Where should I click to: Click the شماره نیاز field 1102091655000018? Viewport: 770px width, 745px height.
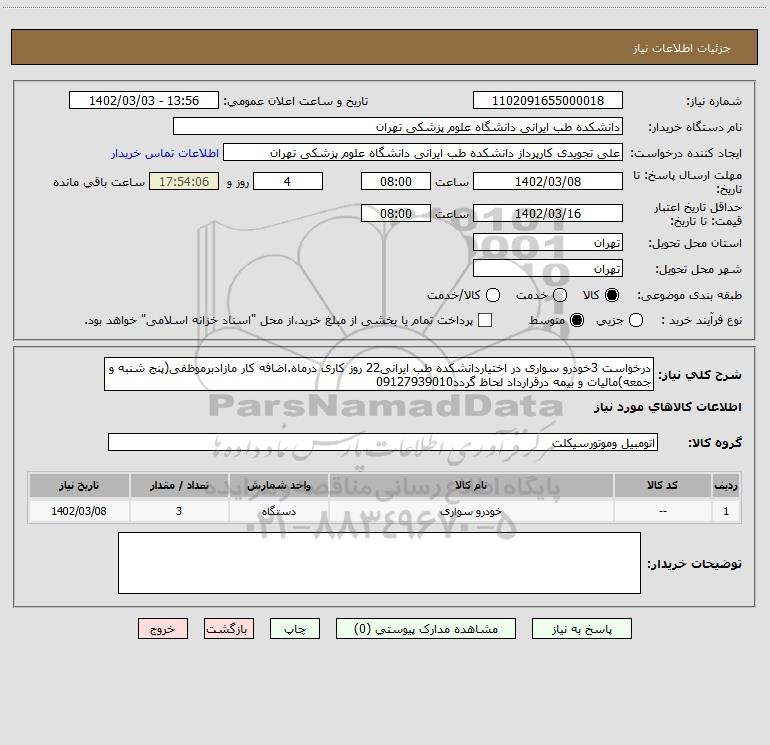548,101
